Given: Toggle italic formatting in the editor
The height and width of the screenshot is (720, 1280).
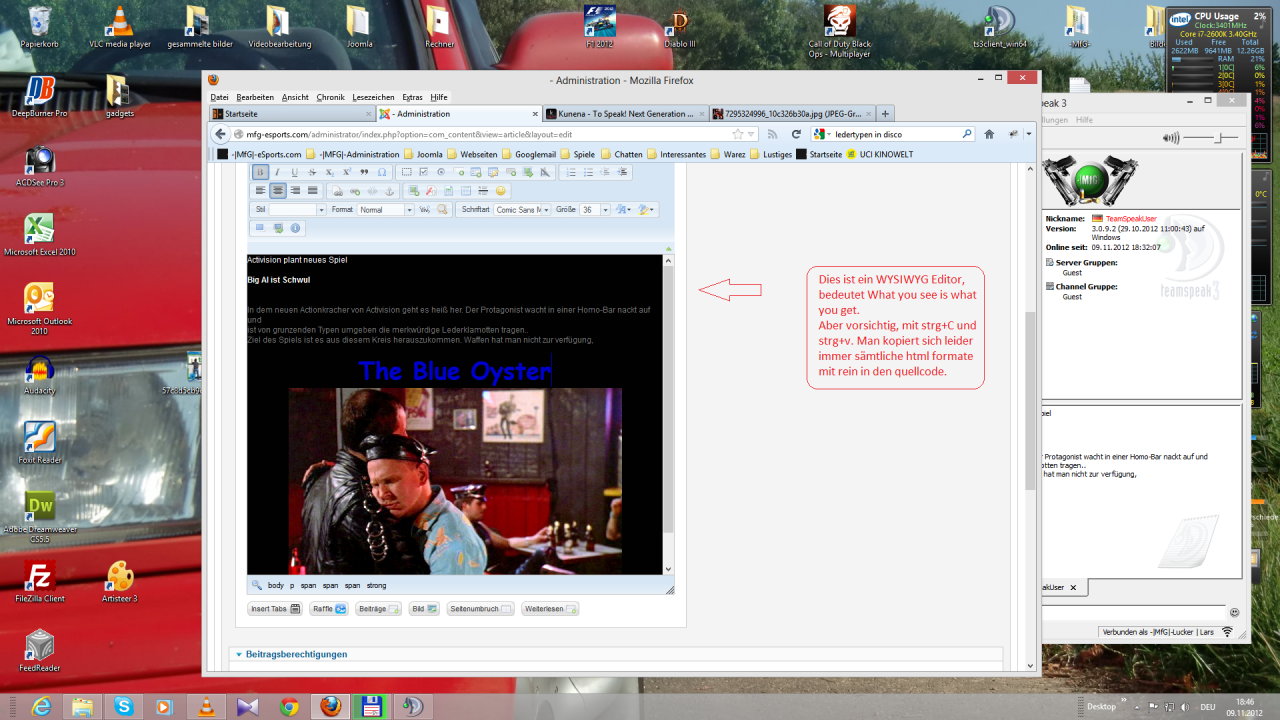Looking at the screenshot, I should tap(277, 172).
